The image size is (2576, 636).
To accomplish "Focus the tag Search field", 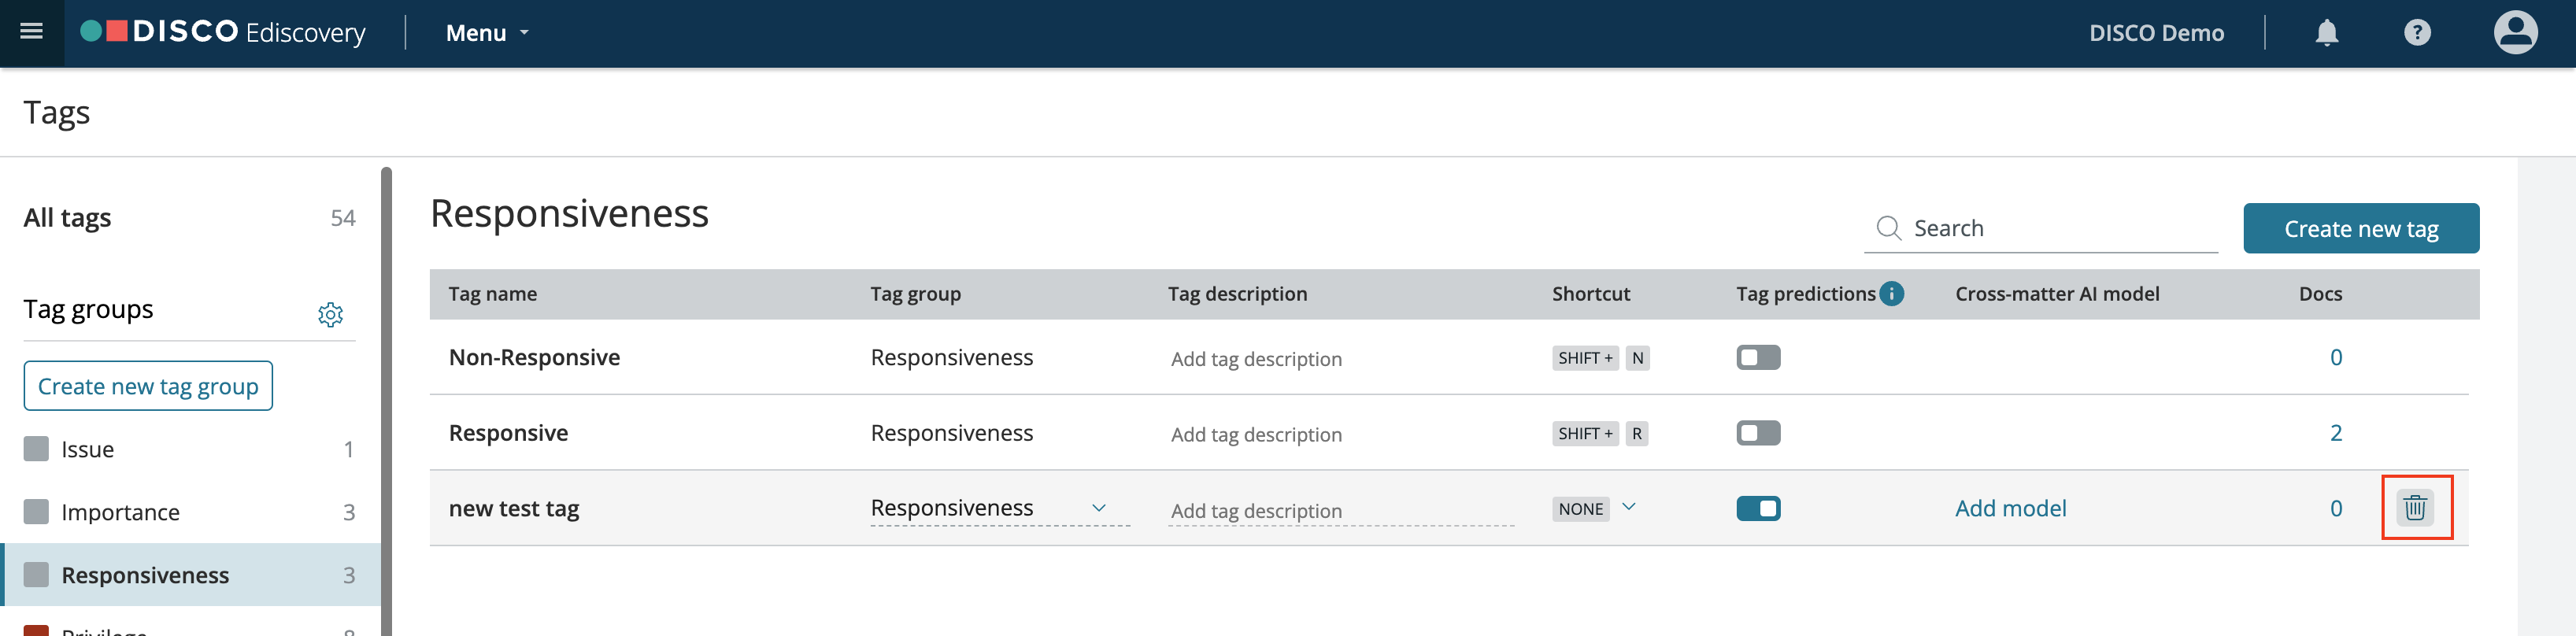I will (2041, 228).
